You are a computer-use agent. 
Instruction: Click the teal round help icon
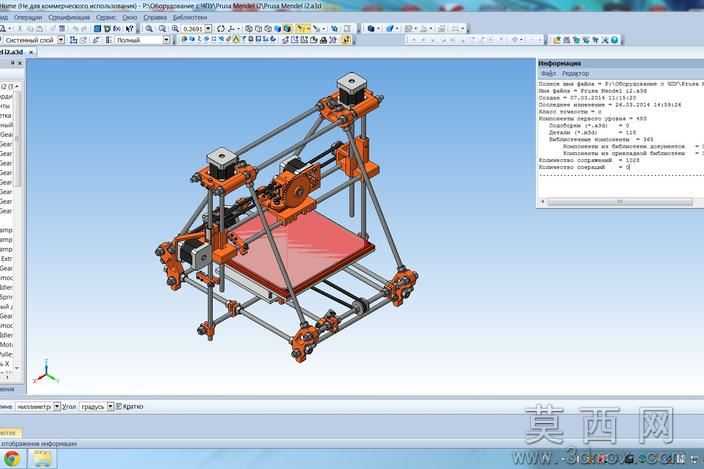614,40
